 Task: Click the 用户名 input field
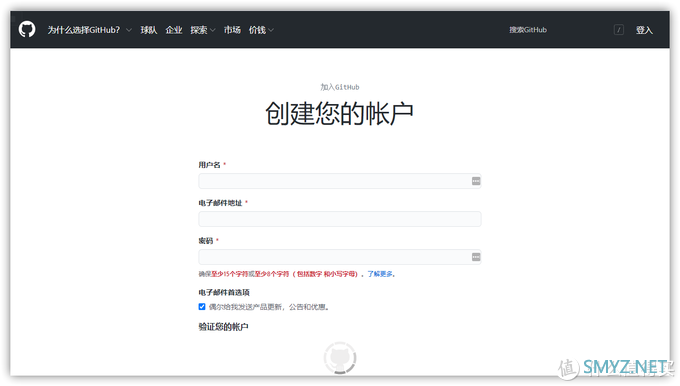point(340,181)
